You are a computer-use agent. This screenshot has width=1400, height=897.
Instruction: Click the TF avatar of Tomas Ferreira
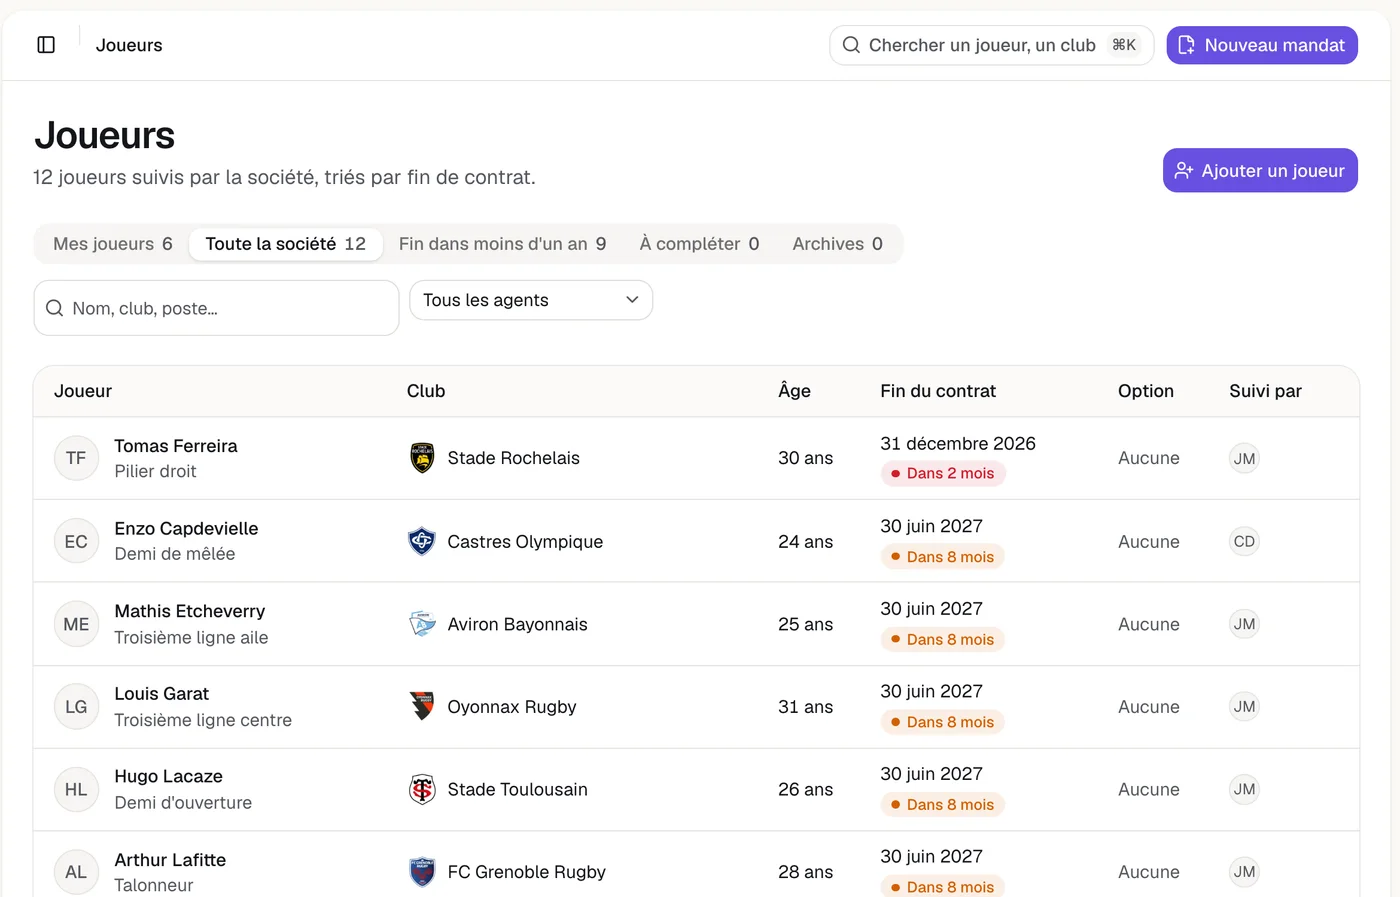click(x=76, y=458)
